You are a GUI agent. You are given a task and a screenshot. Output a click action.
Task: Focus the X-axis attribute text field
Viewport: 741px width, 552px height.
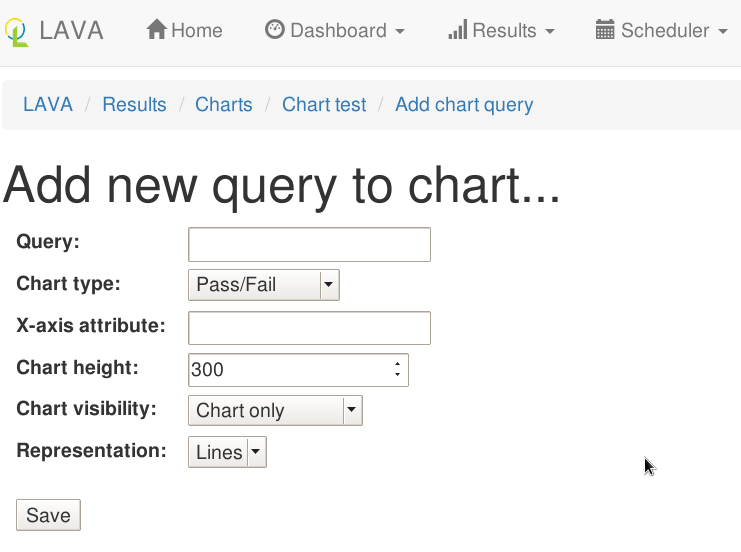click(309, 328)
